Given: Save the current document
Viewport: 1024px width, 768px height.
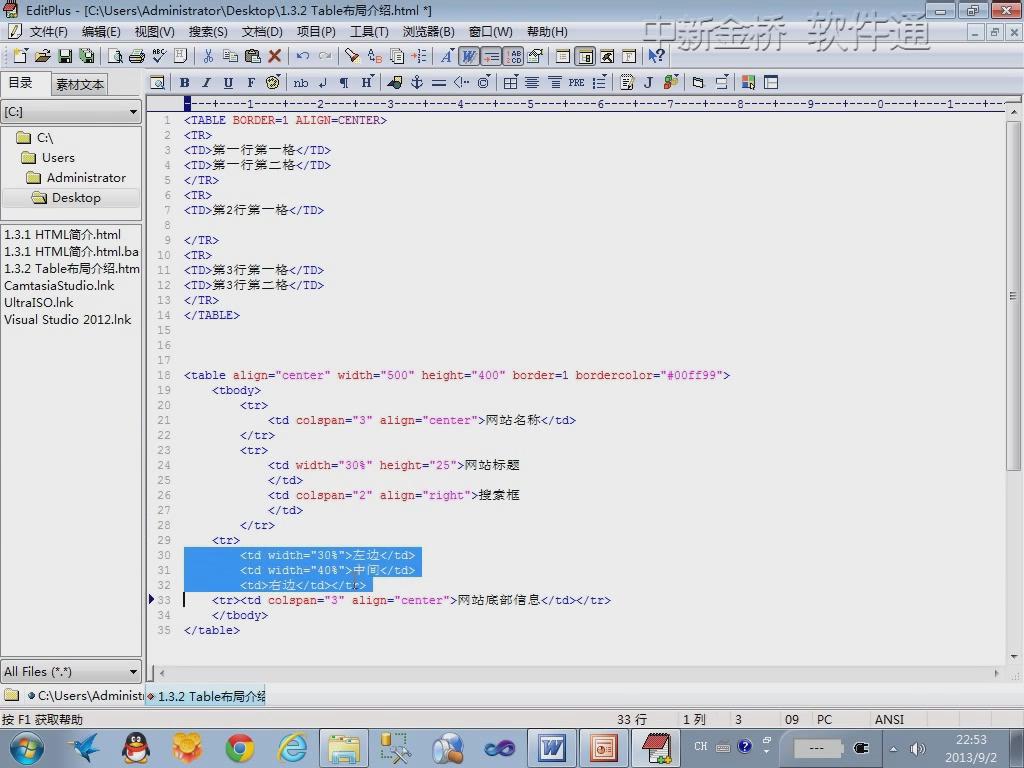Looking at the screenshot, I should [x=65, y=56].
